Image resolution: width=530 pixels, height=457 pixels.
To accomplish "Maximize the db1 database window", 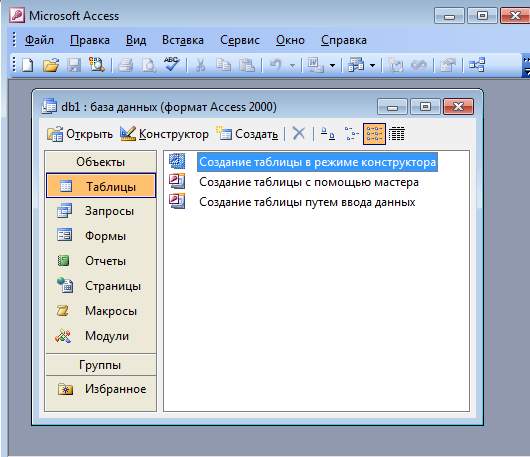I will click(425, 107).
